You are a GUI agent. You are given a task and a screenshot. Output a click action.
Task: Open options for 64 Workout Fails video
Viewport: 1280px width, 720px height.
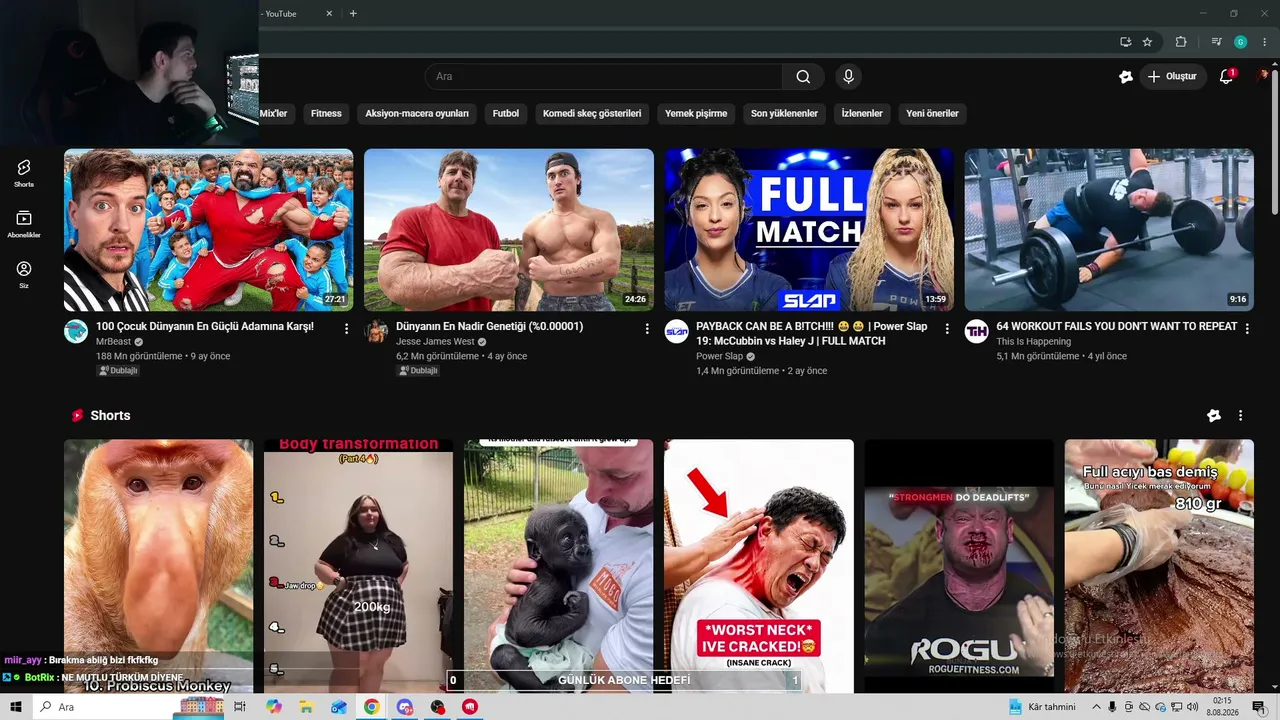pos(1246,328)
